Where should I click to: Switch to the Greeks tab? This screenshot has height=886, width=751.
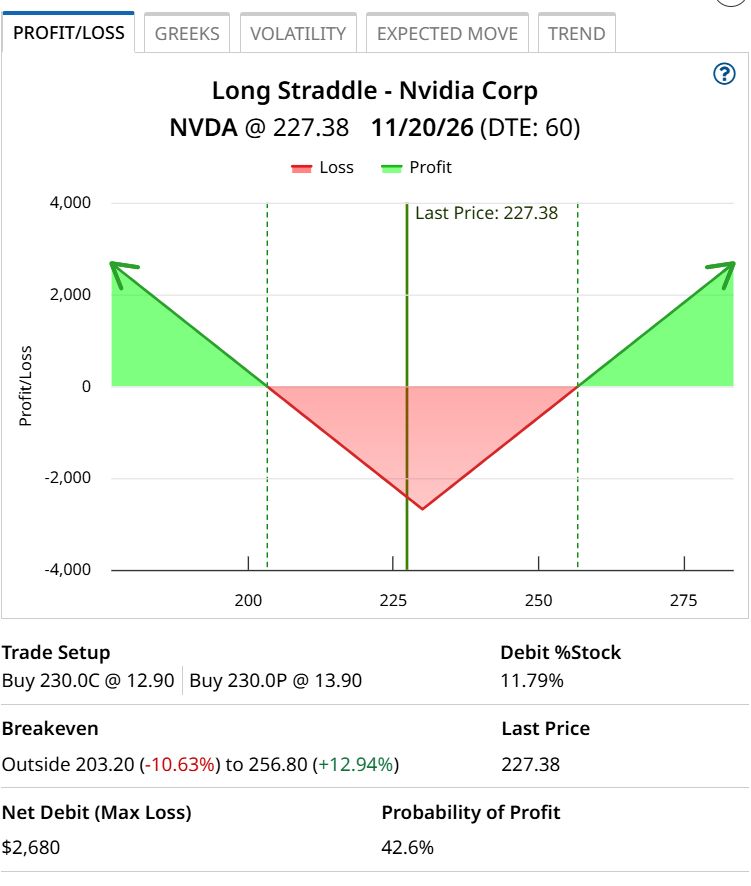click(187, 33)
